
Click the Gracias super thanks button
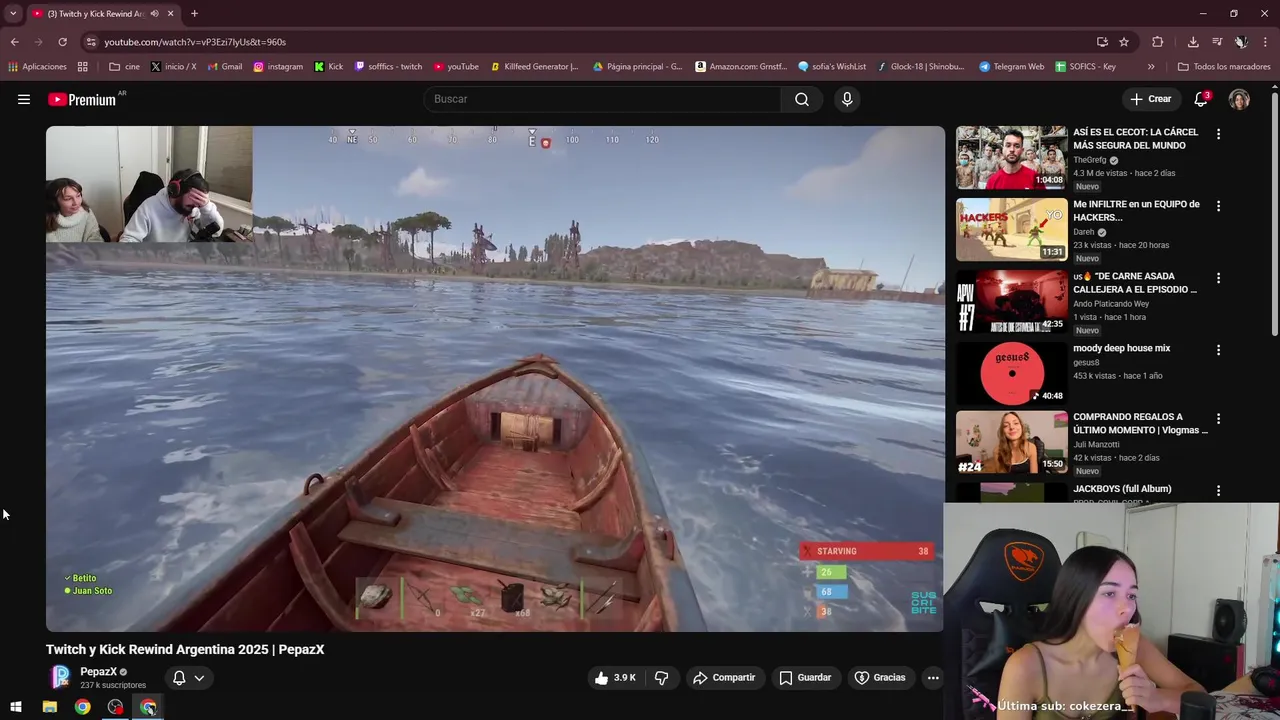click(880, 677)
